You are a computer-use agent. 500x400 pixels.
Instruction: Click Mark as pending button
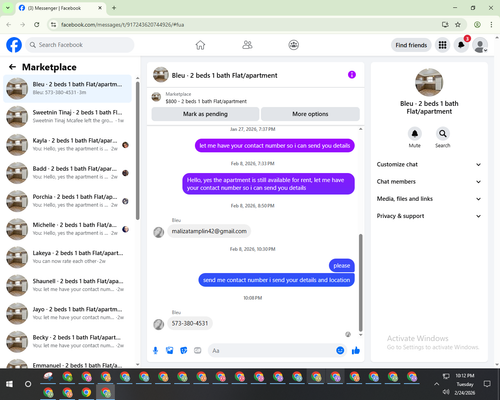pyautogui.click(x=205, y=114)
